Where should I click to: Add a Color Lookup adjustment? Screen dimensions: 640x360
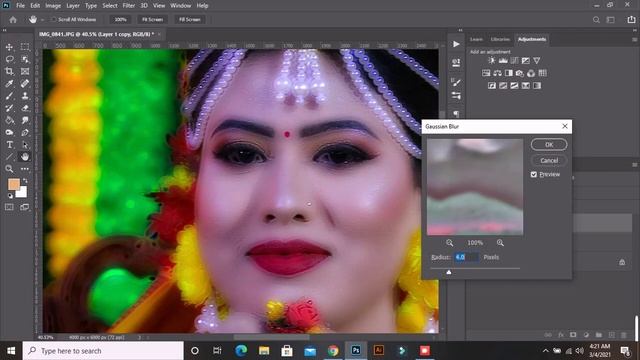542,73
